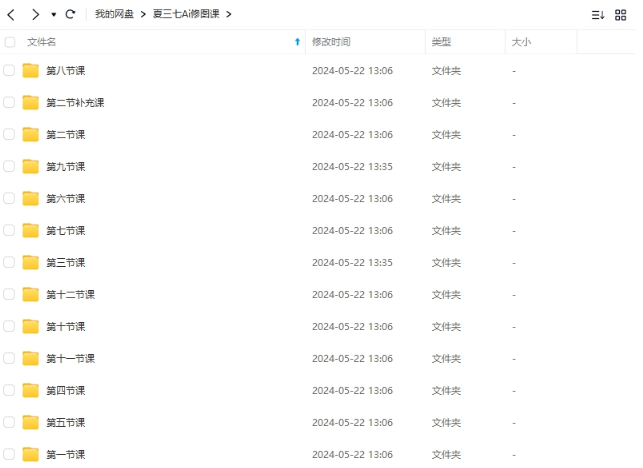Open the folder name 第二节课

point(66,135)
